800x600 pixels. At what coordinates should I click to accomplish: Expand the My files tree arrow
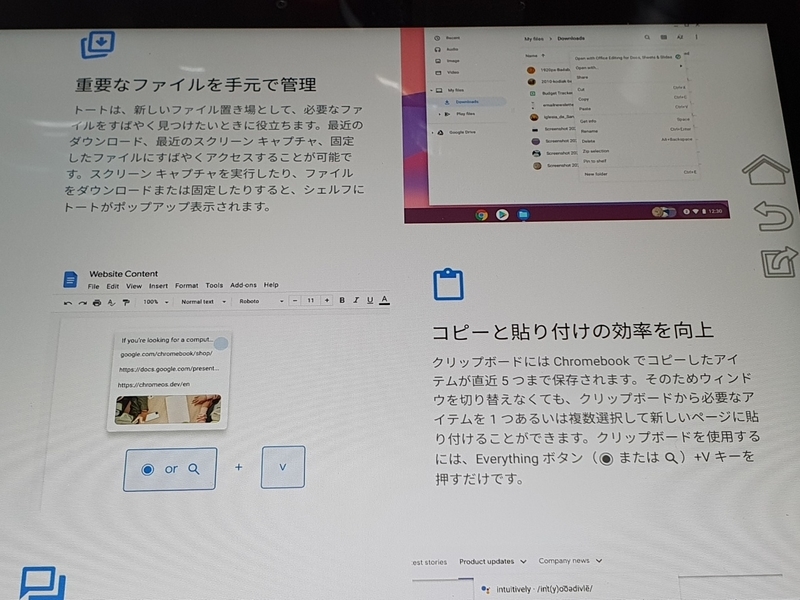[432, 90]
